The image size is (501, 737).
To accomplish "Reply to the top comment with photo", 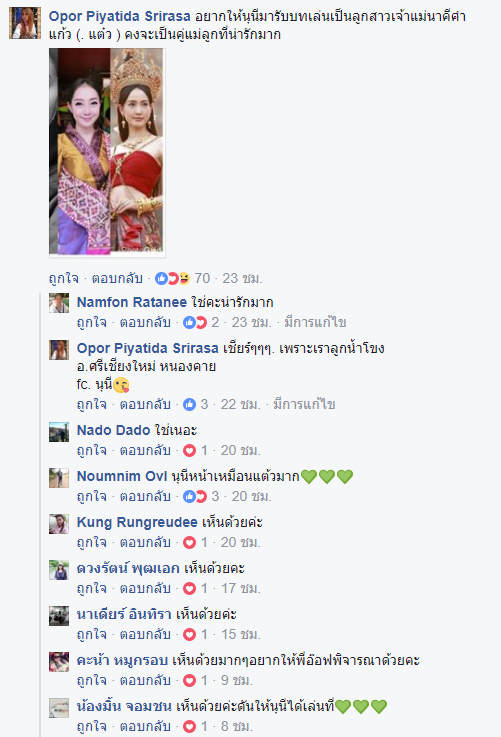I will [117, 278].
